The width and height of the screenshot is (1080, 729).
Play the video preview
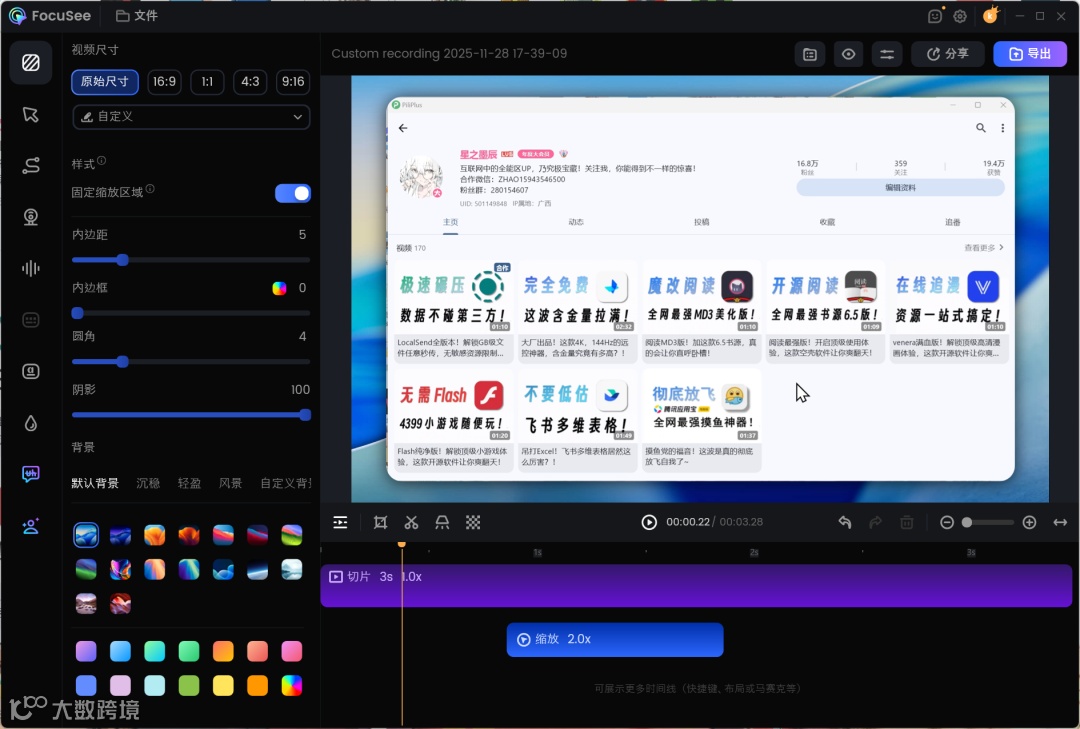[649, 522]
